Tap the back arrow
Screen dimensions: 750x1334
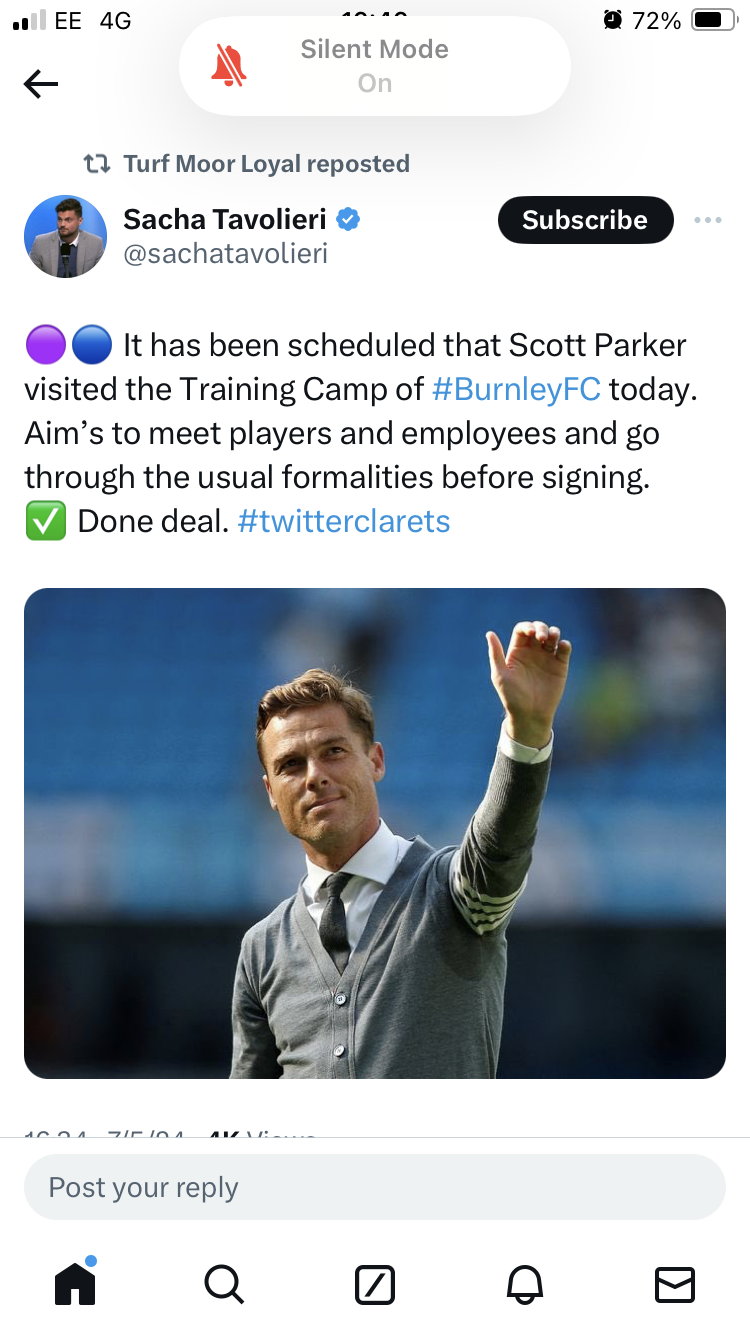40,85
